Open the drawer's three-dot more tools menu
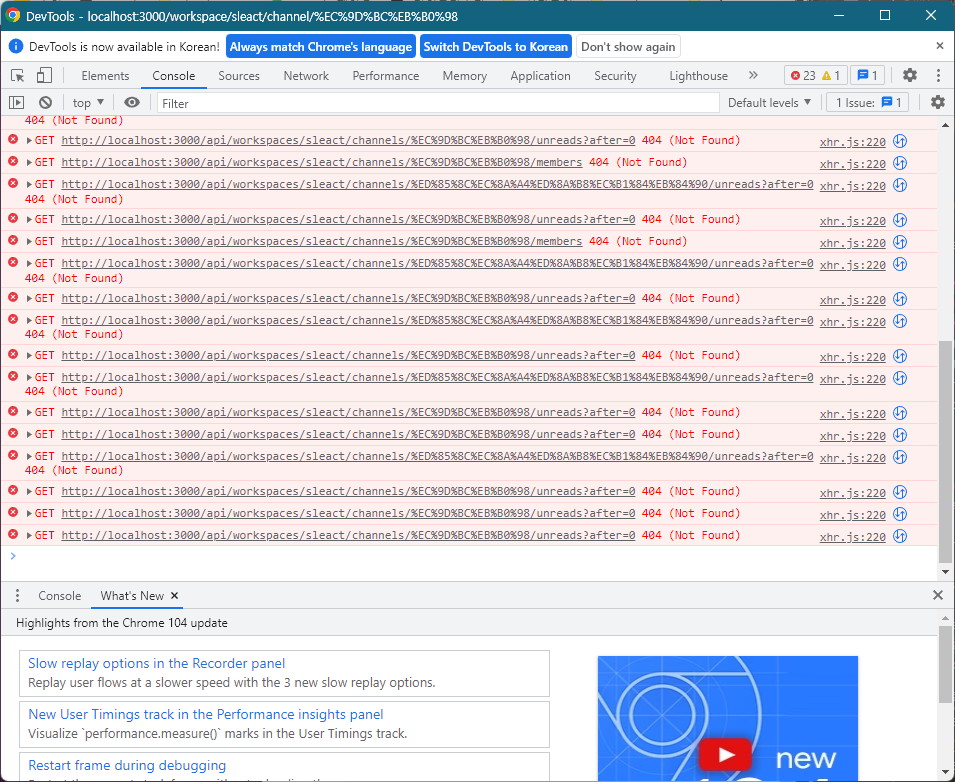Viewport: 955px width, 782px height. (18, 595)
